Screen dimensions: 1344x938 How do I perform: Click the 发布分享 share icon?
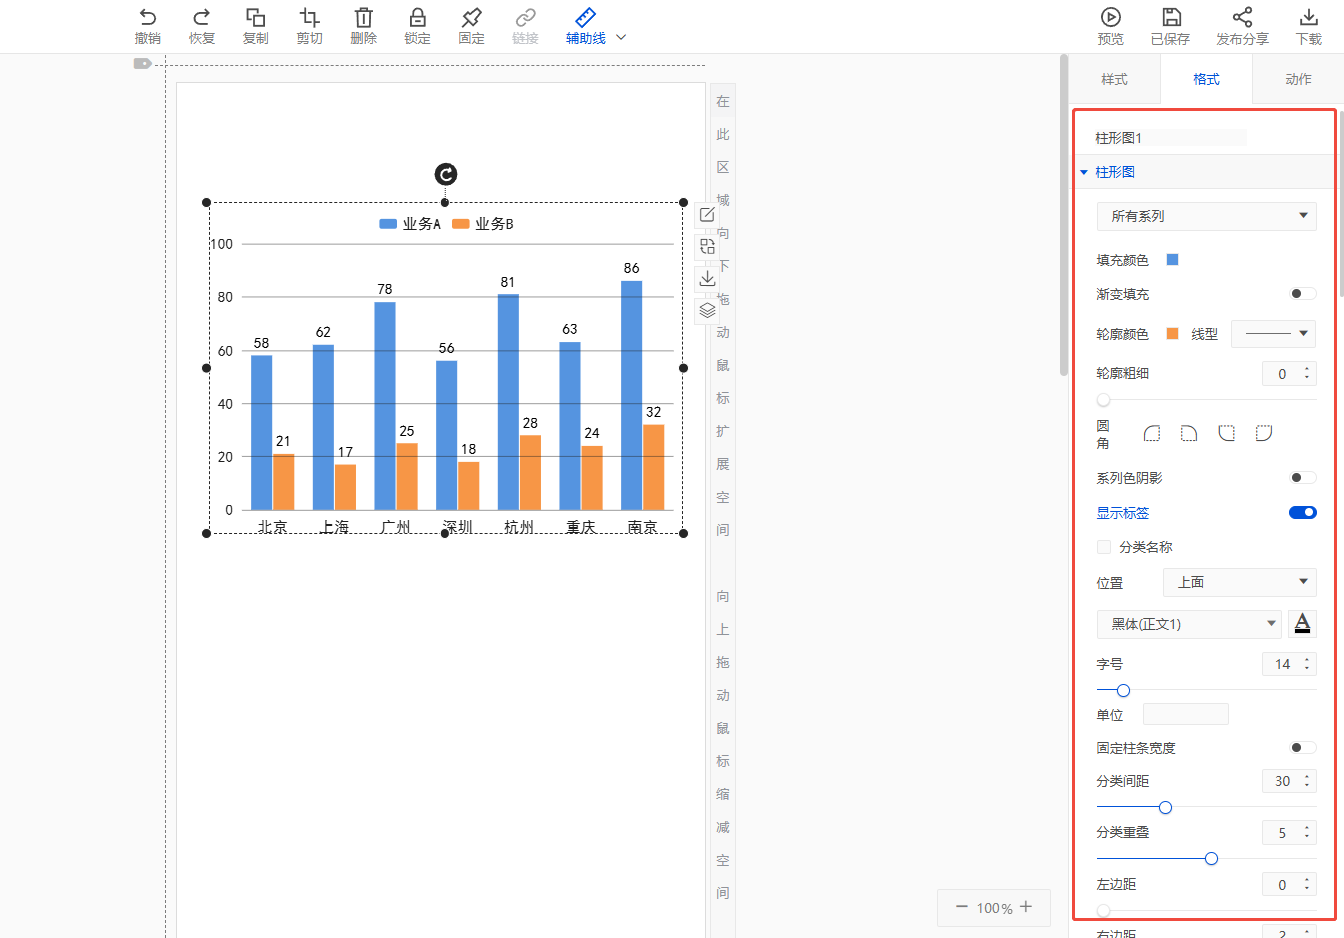[x=1242, y=17]
